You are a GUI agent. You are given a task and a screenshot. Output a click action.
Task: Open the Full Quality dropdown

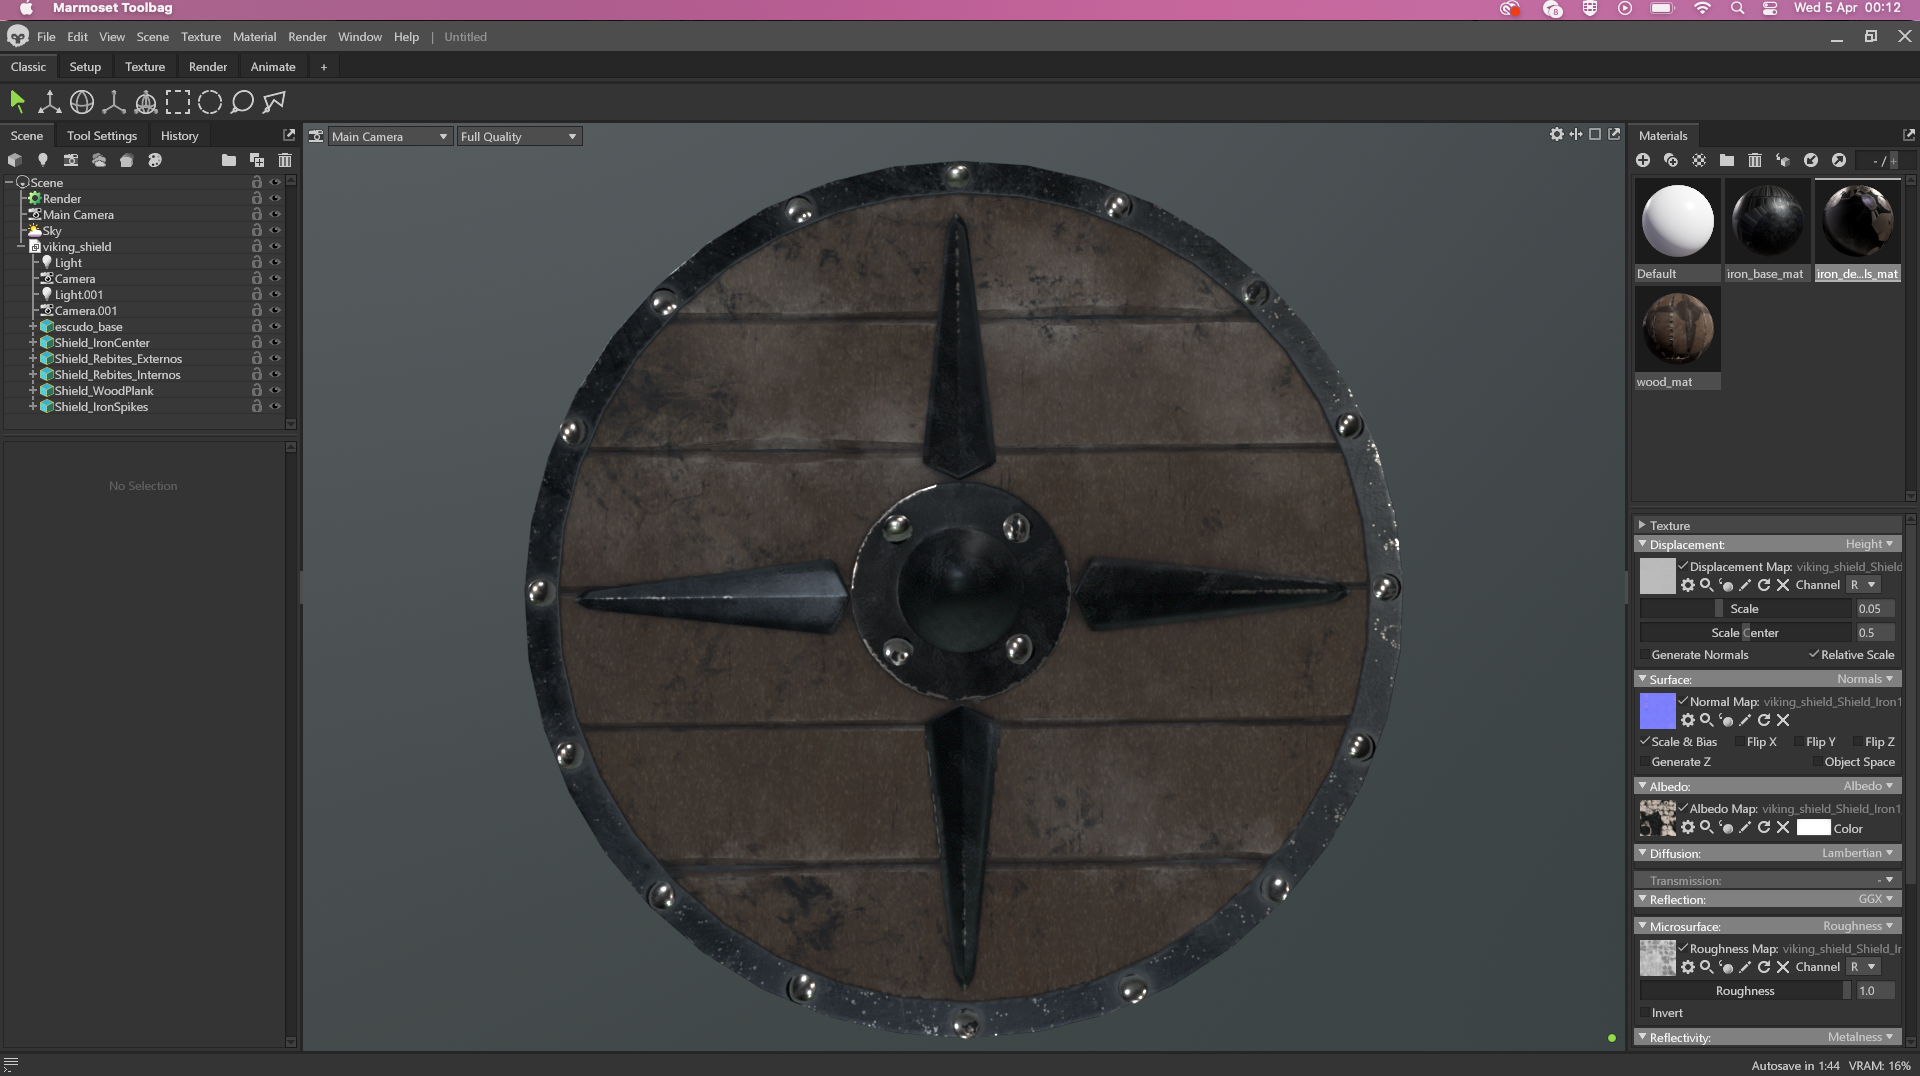pyautogui.click(x=519, y=137)
